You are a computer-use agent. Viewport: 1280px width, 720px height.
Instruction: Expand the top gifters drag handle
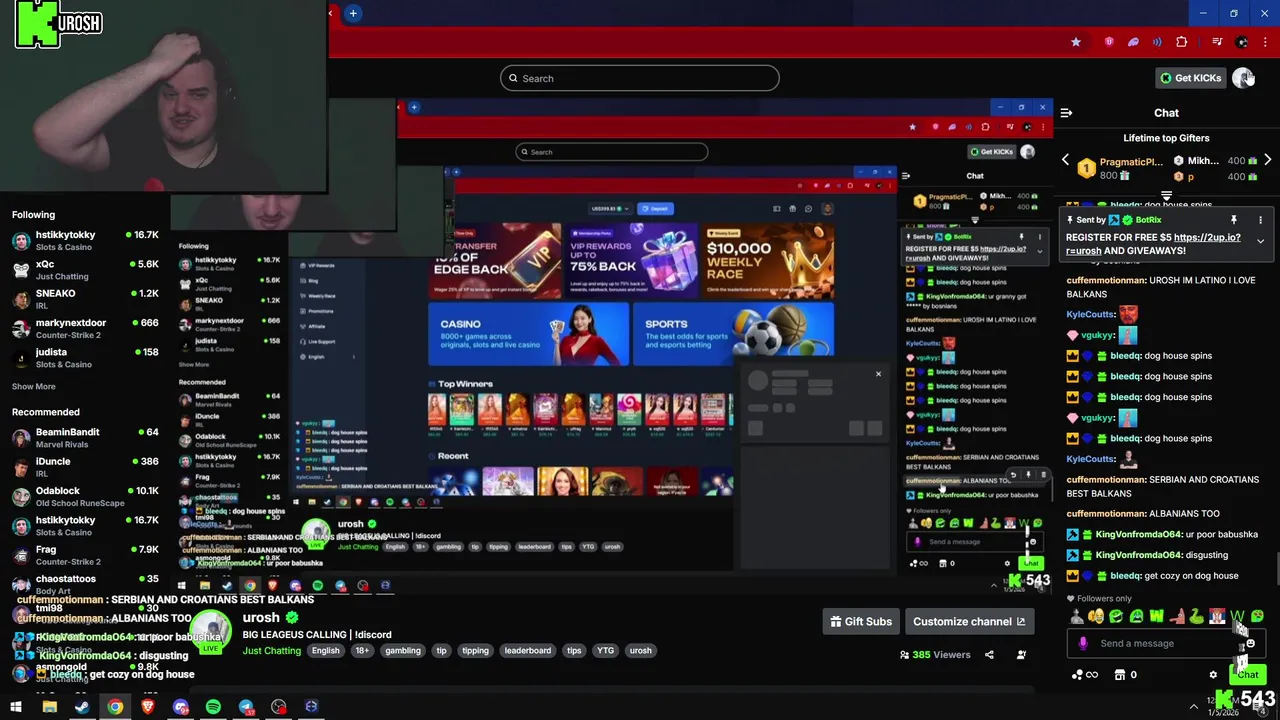[1166, 195]
